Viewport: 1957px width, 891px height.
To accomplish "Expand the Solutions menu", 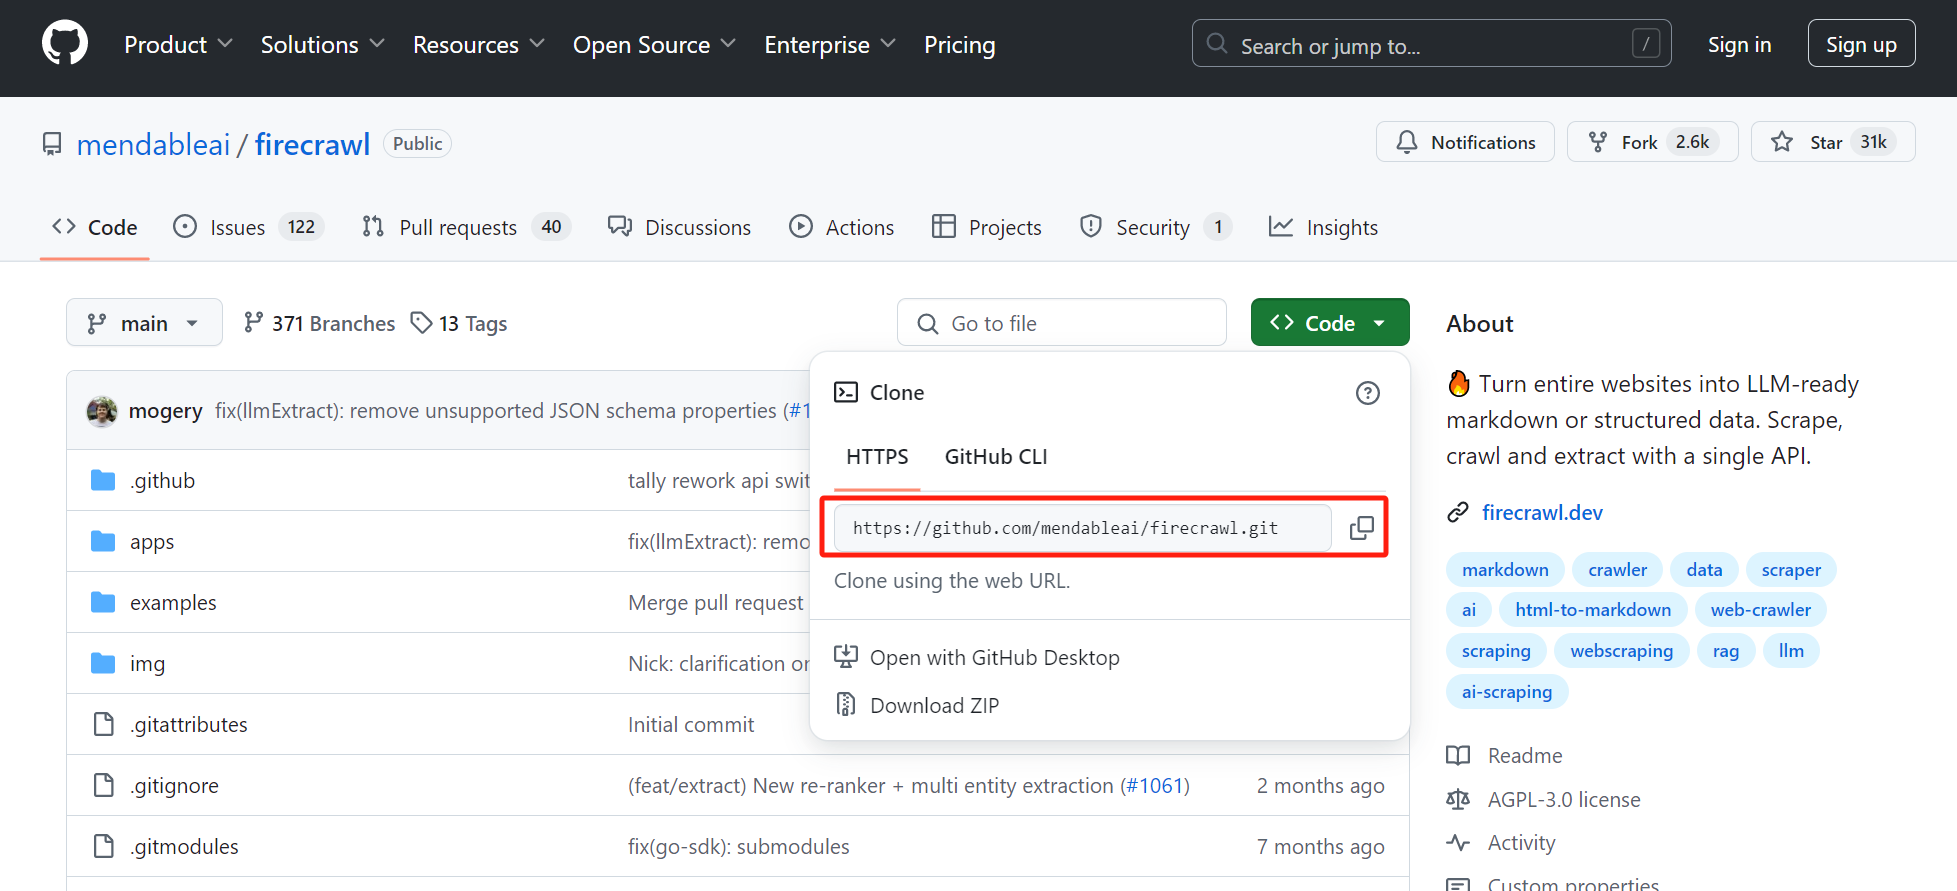I will pyautogui.click(x=322, y=45).
